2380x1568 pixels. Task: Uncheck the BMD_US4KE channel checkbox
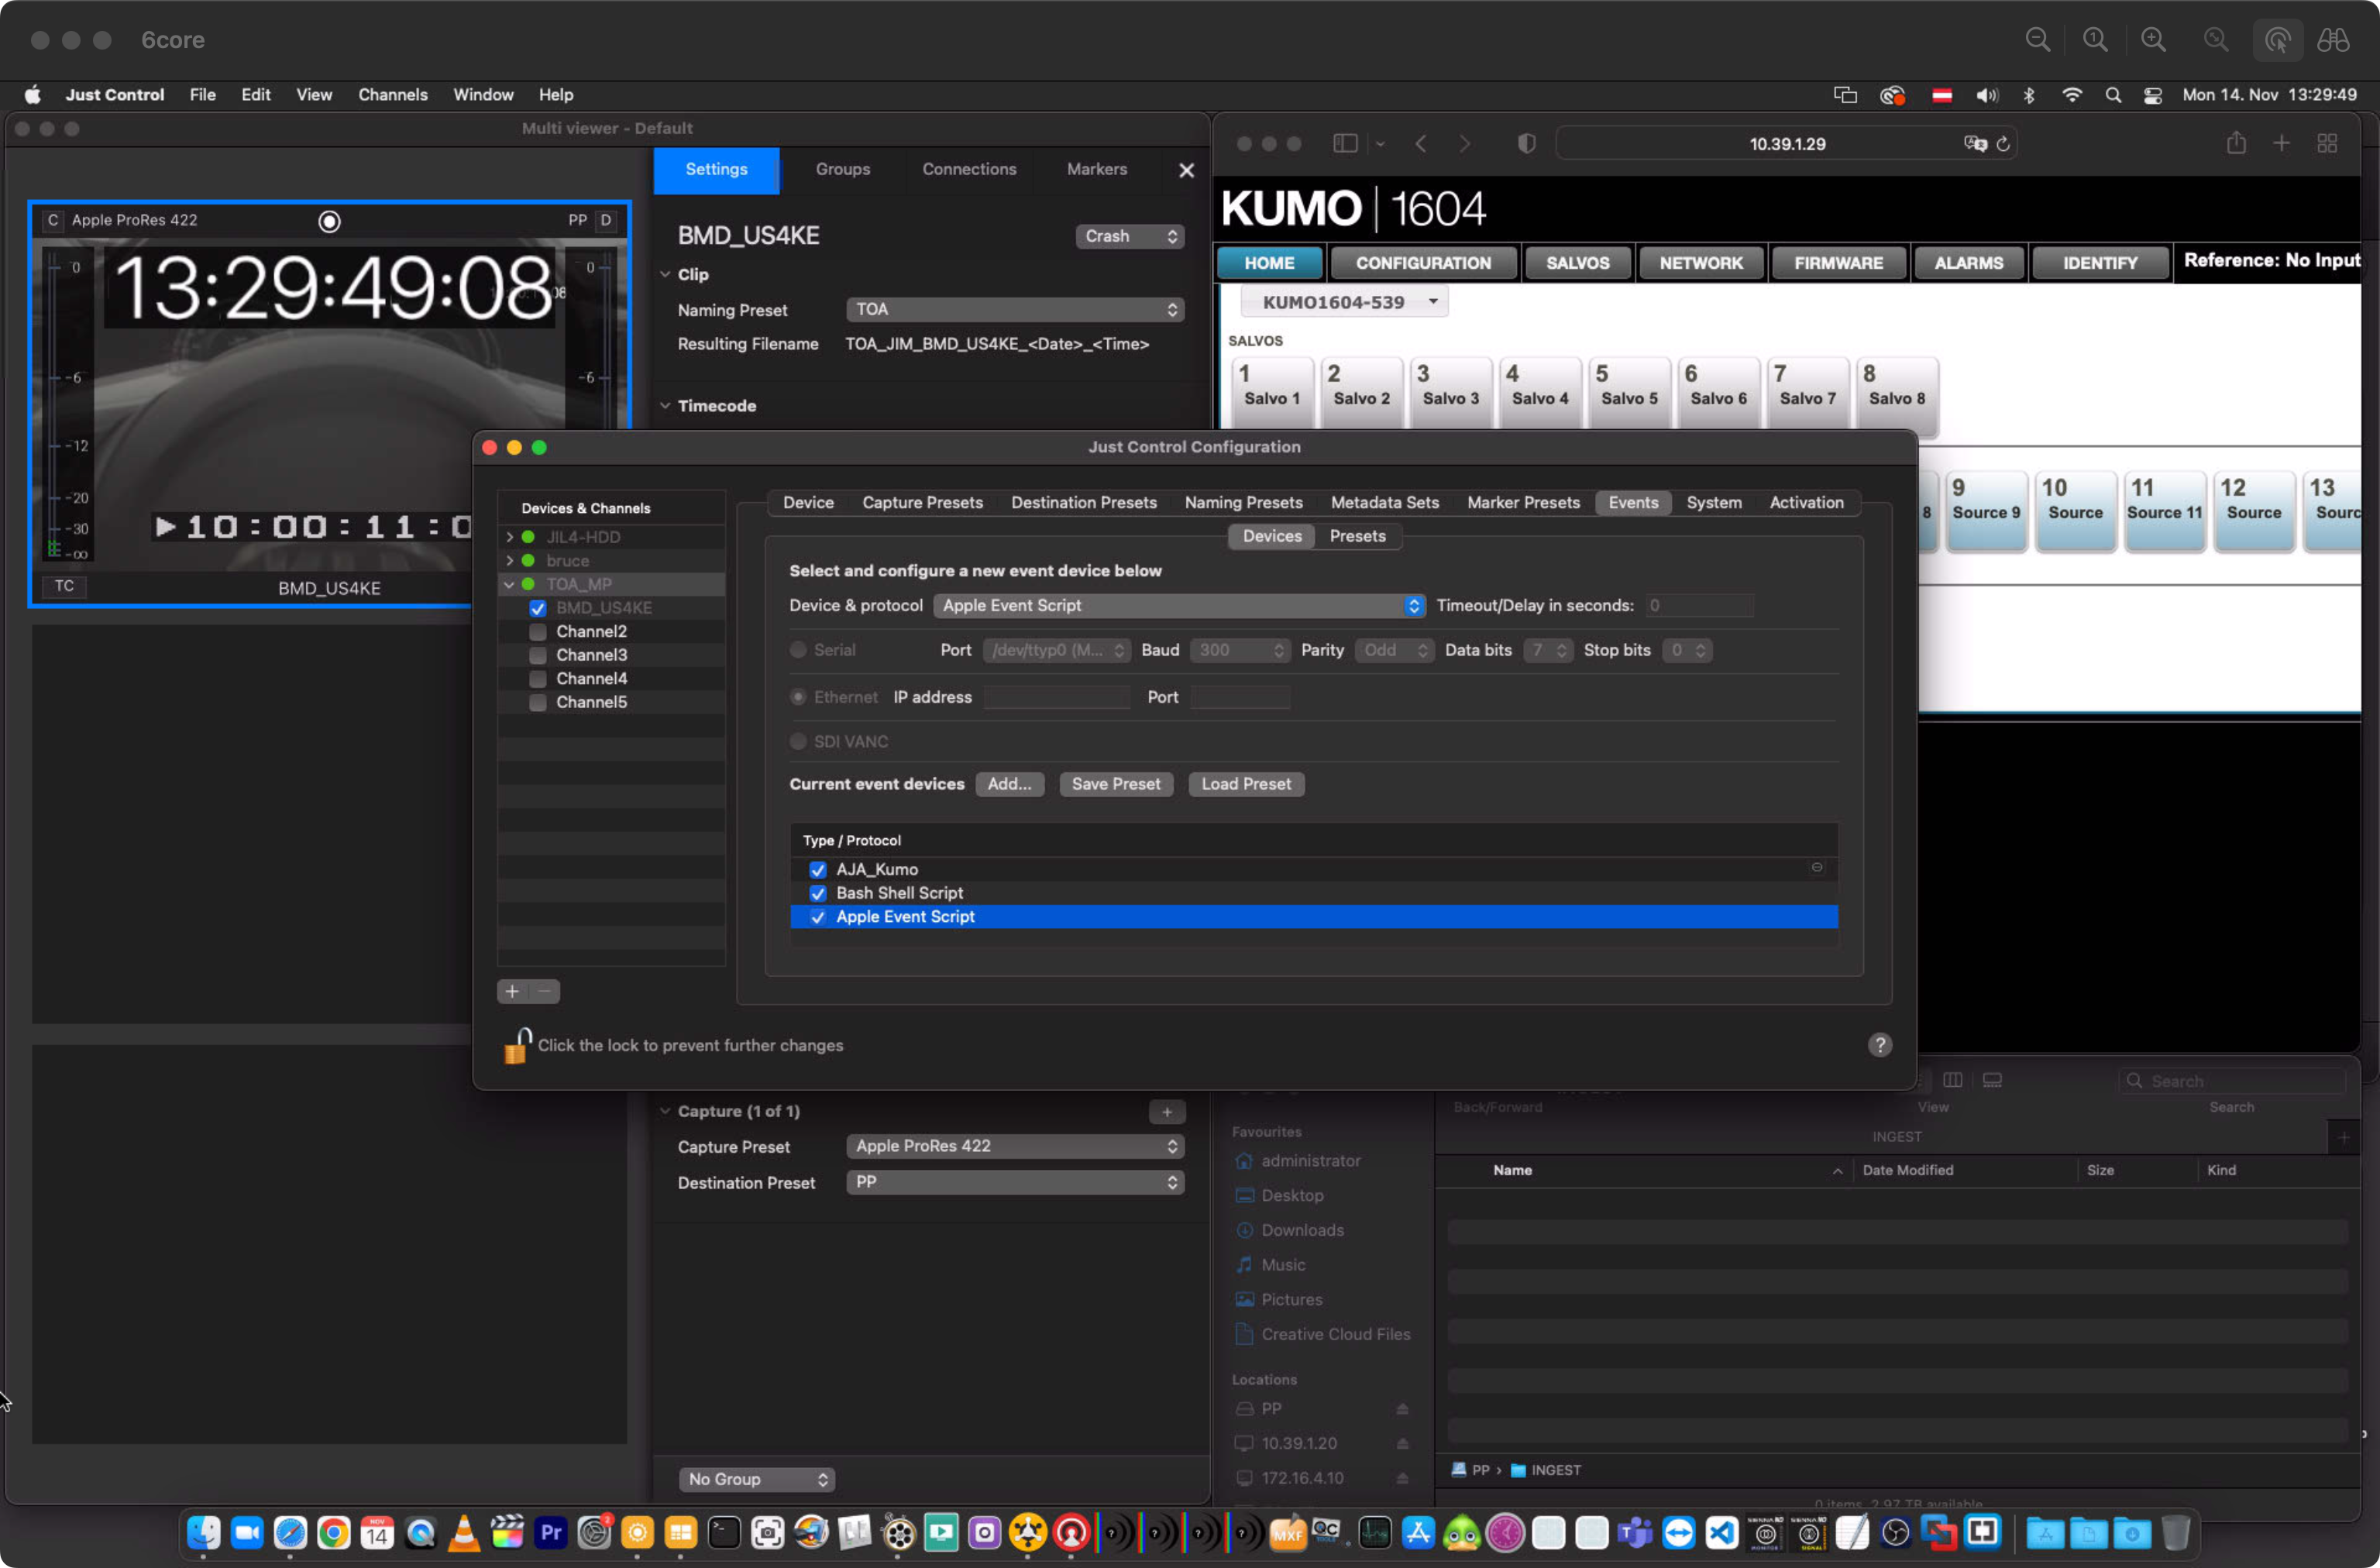[x=538, y=608]
